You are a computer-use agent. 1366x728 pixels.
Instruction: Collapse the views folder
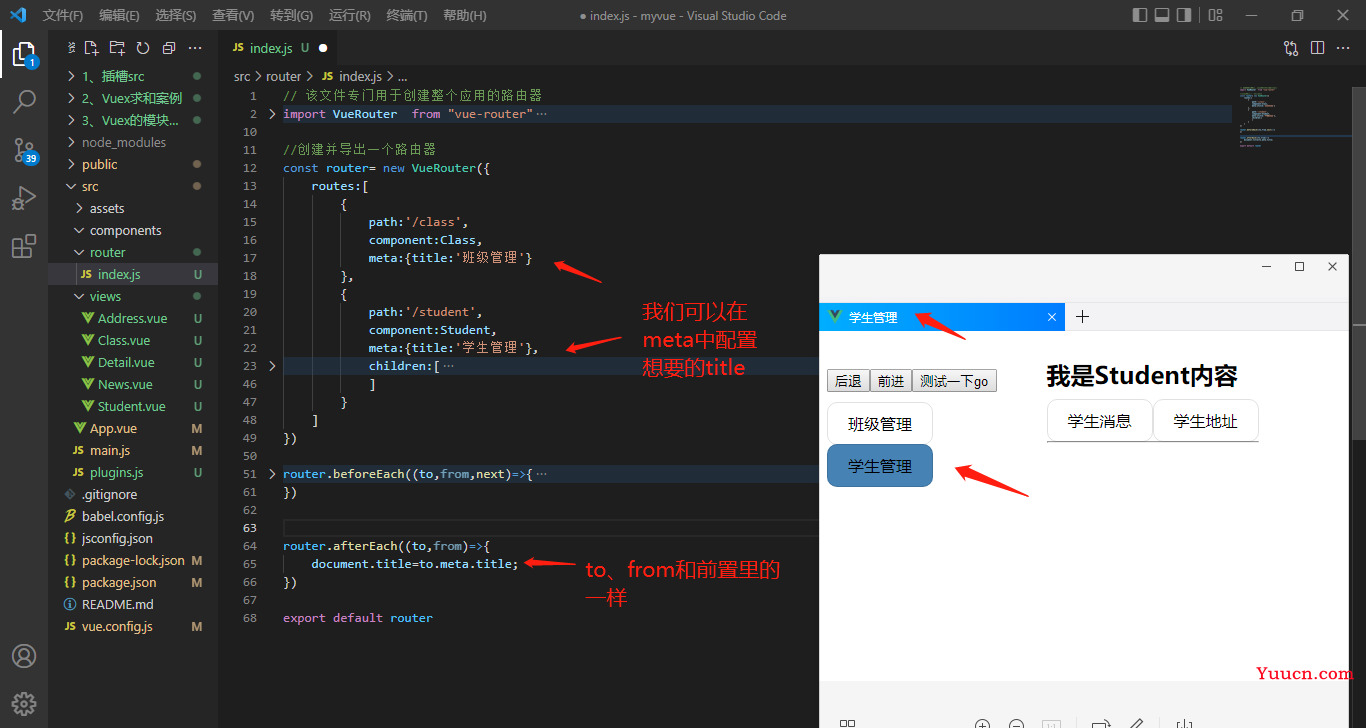tap(133, 296)
